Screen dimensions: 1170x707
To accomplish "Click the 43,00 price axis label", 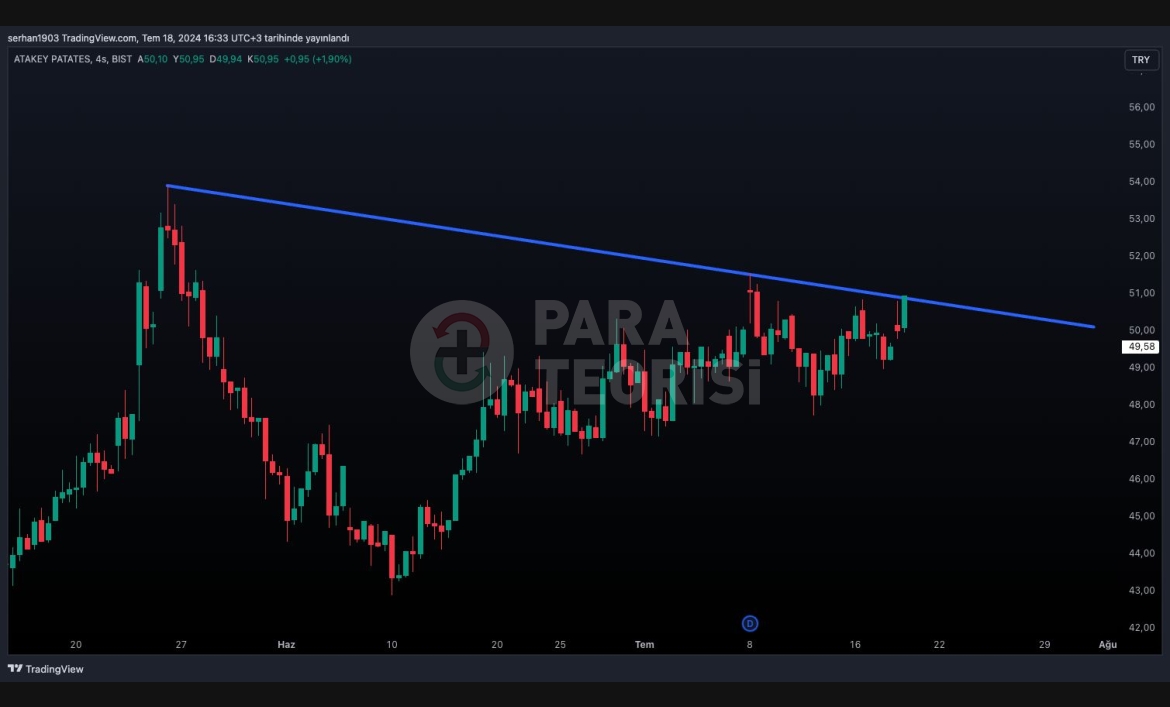I will (x=1142, y=590).
